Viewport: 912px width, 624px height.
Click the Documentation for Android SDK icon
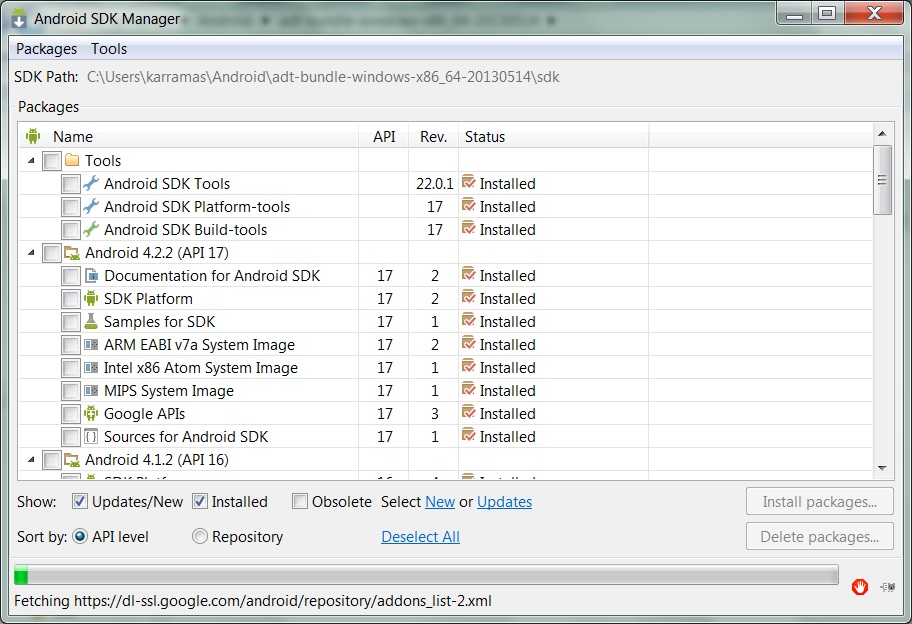click(x=91, y=276)
